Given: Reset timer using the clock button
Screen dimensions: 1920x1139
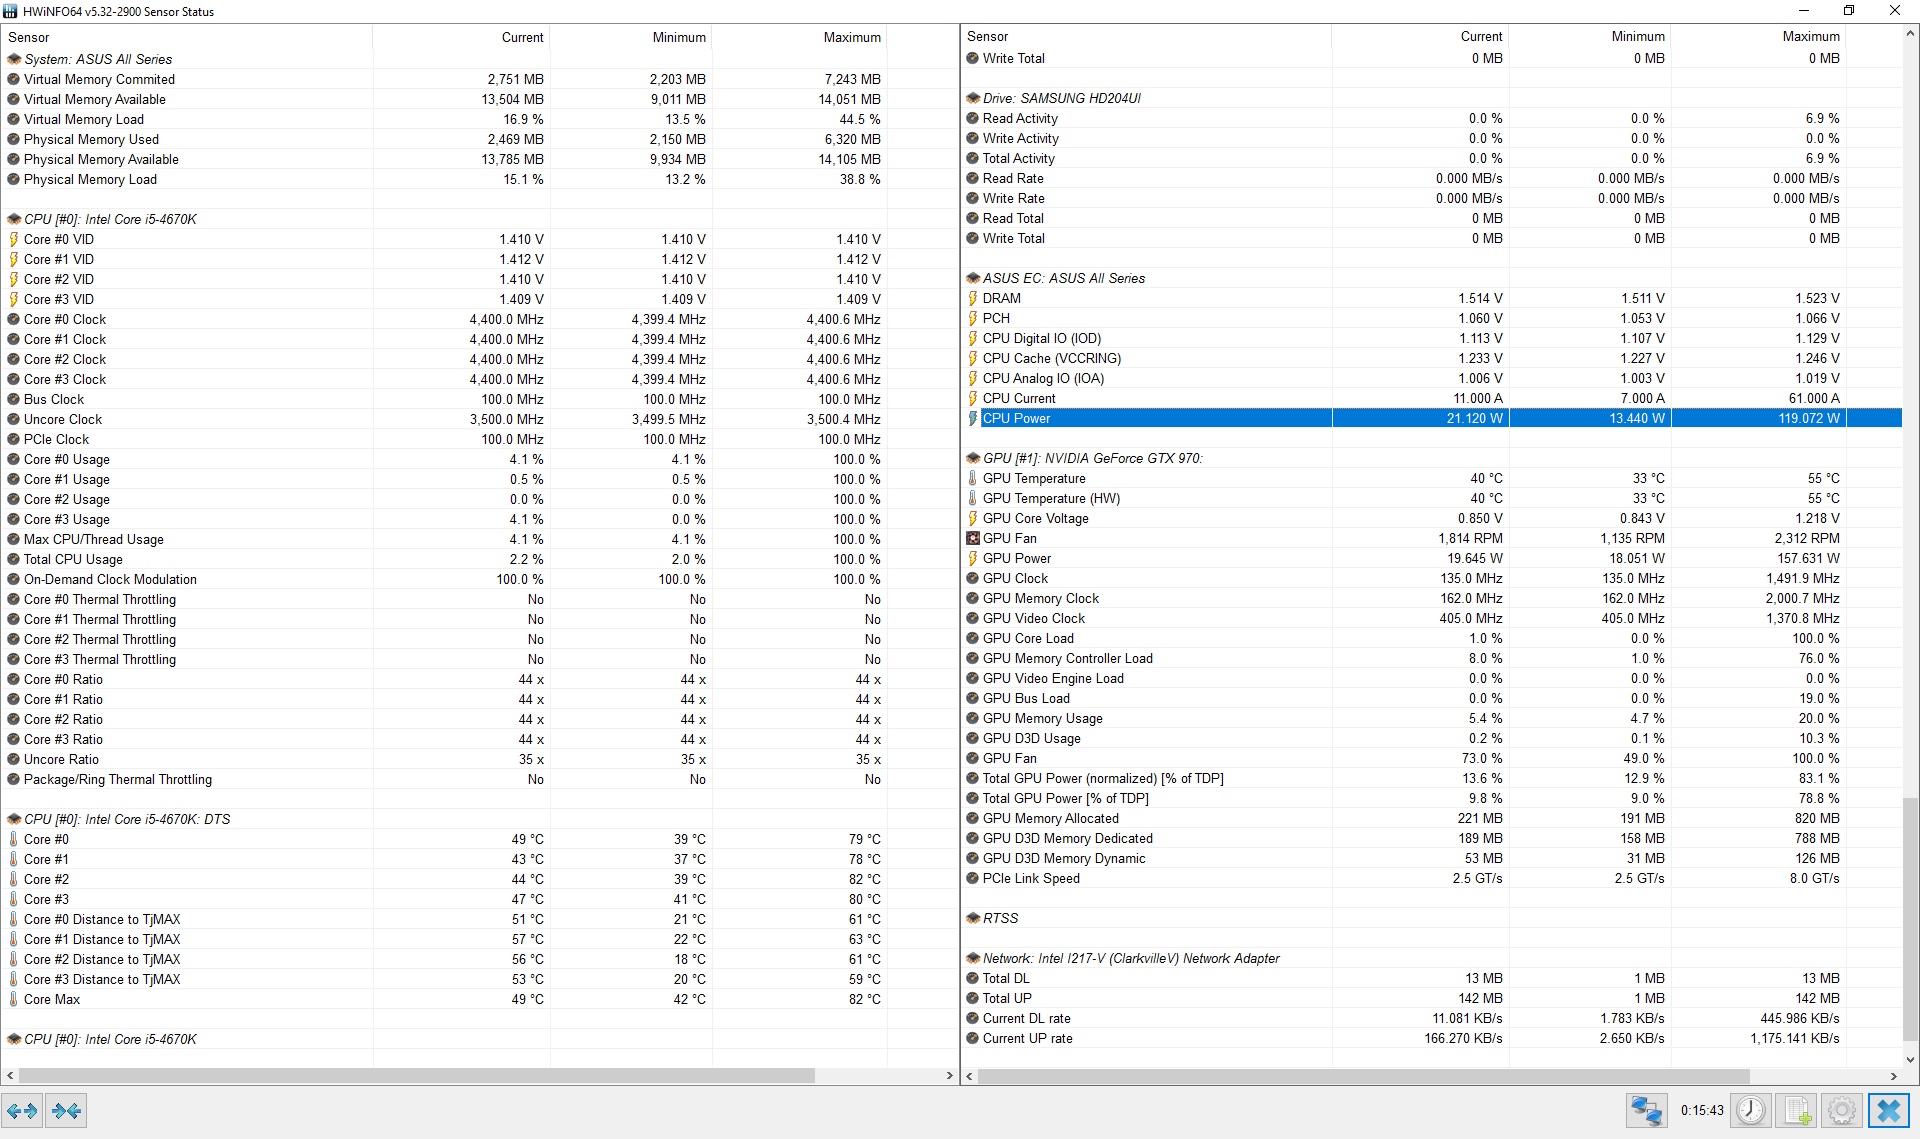Looking at the screenshot, I should click(x=1751, y=1111).
